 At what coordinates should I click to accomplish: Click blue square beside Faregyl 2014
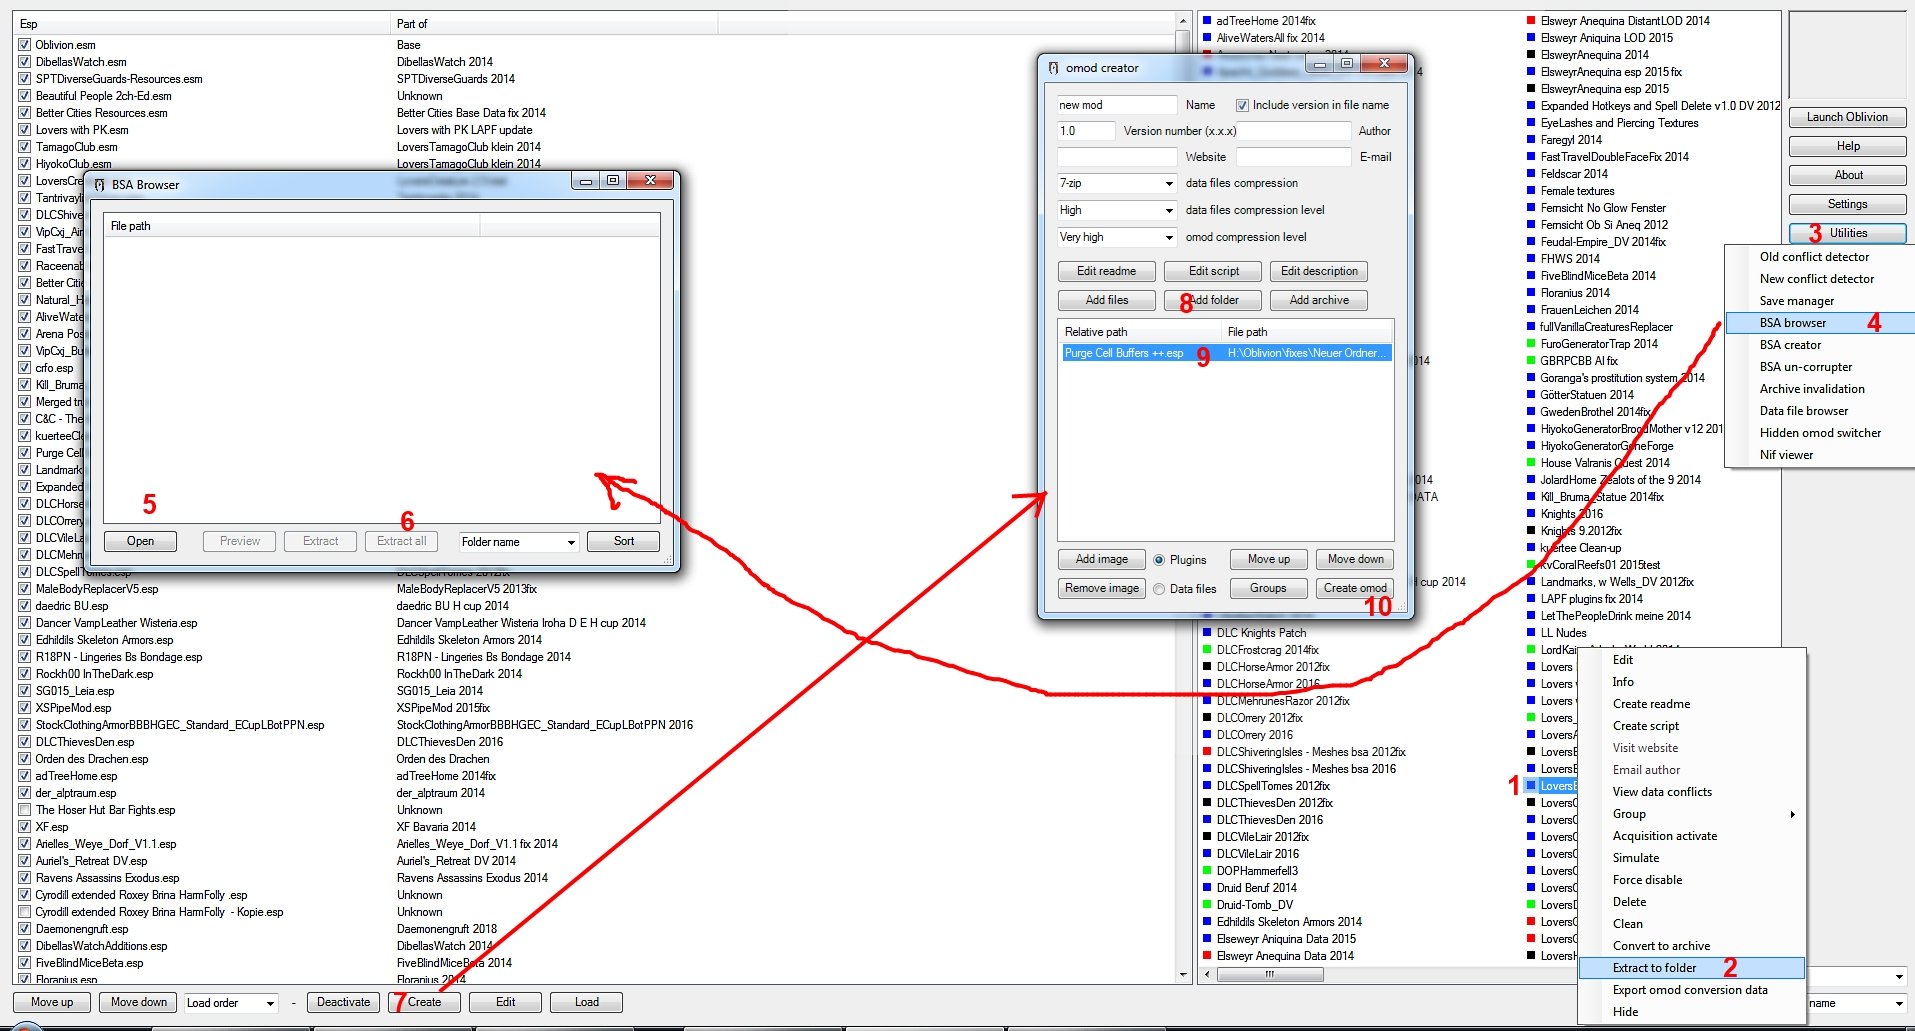1531,140
